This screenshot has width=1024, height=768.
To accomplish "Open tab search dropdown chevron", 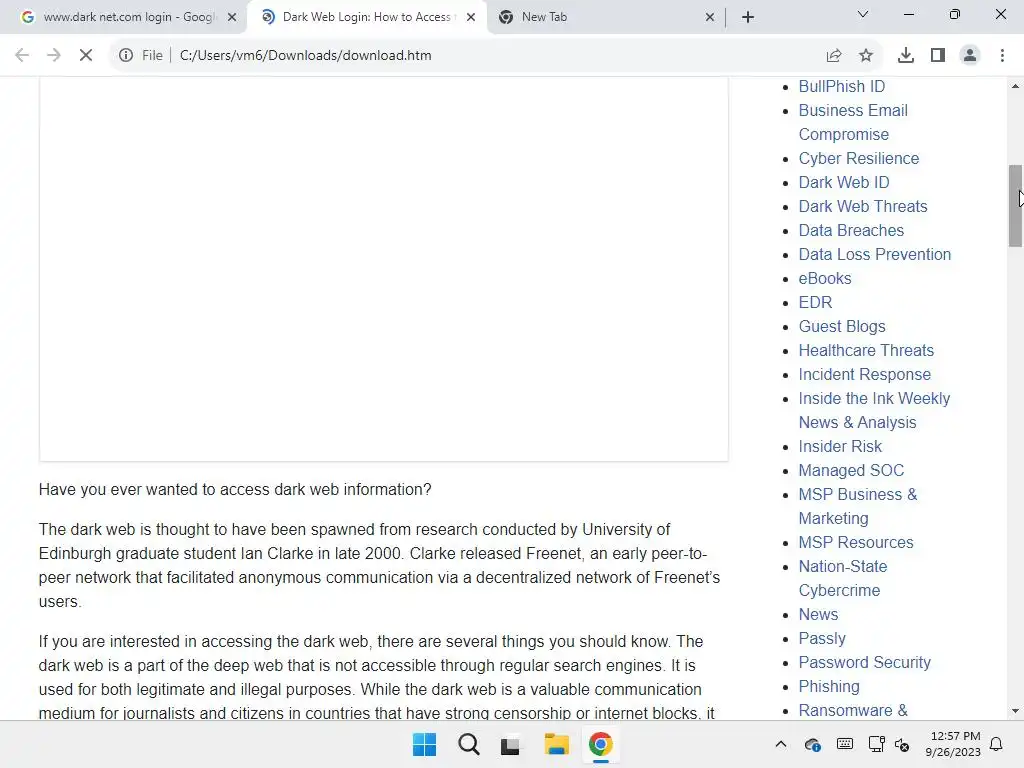I will [x=863, y=14].
